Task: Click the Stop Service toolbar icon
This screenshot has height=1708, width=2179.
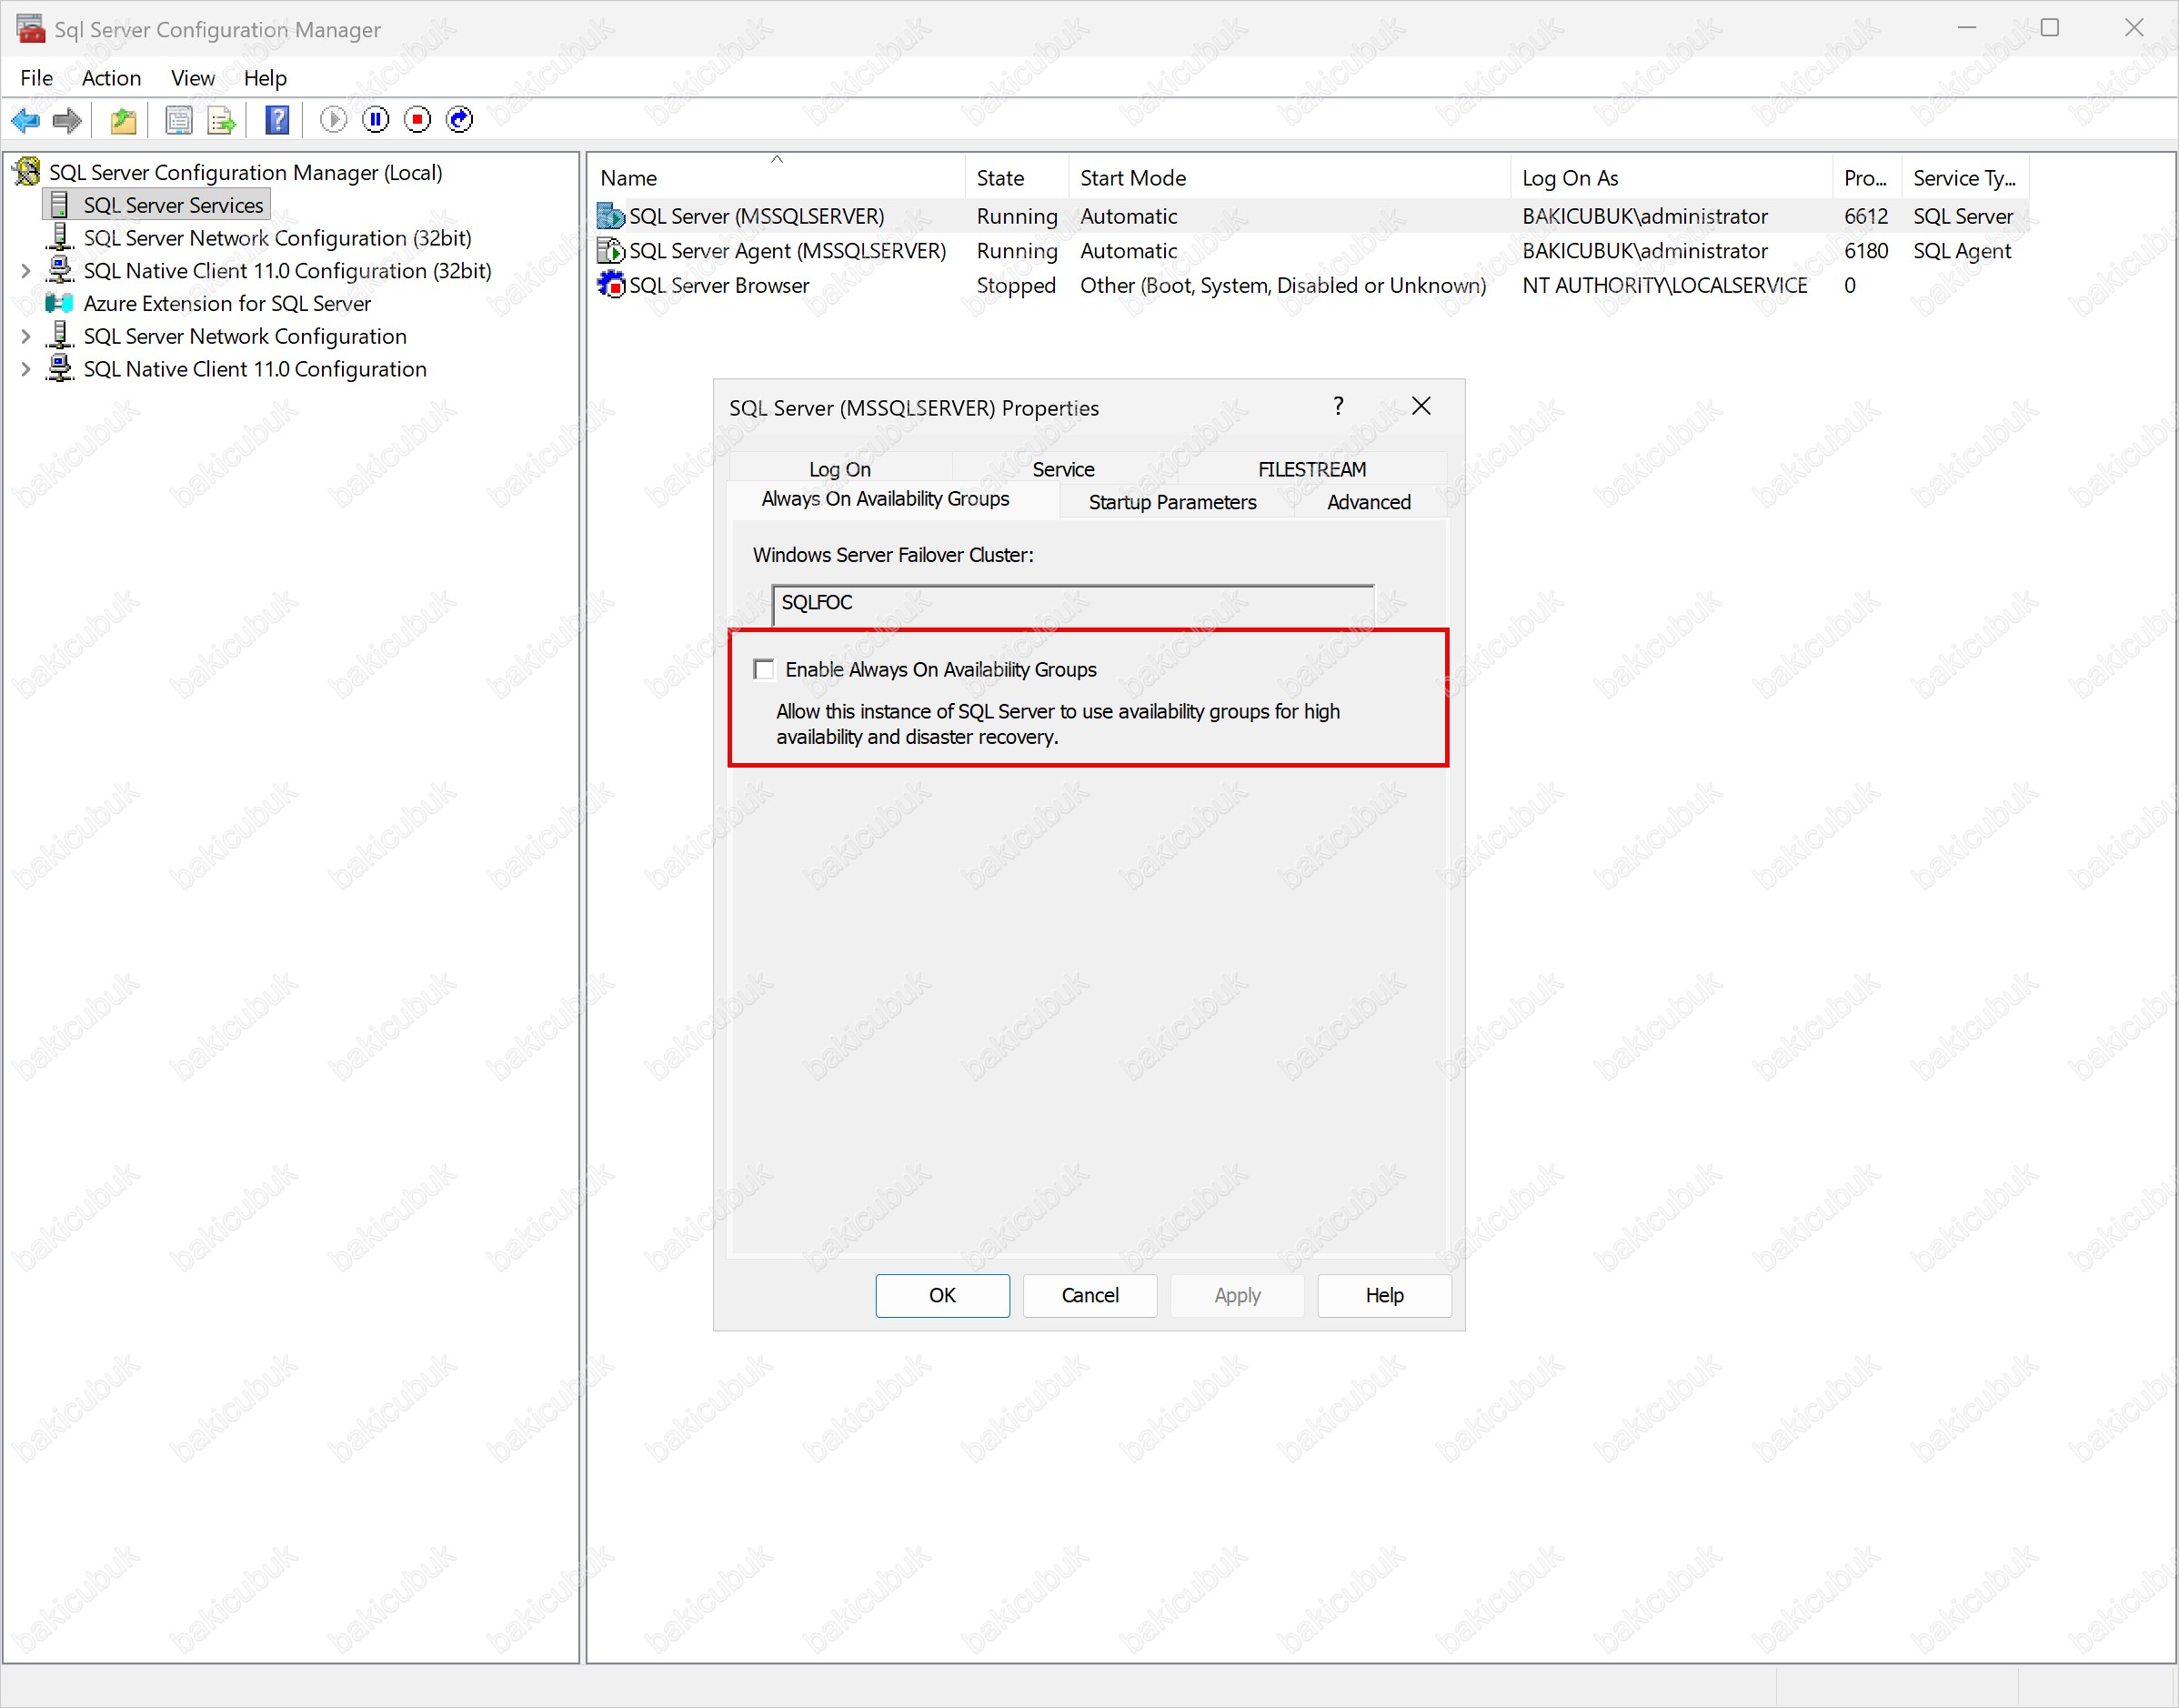Action: 418,120
